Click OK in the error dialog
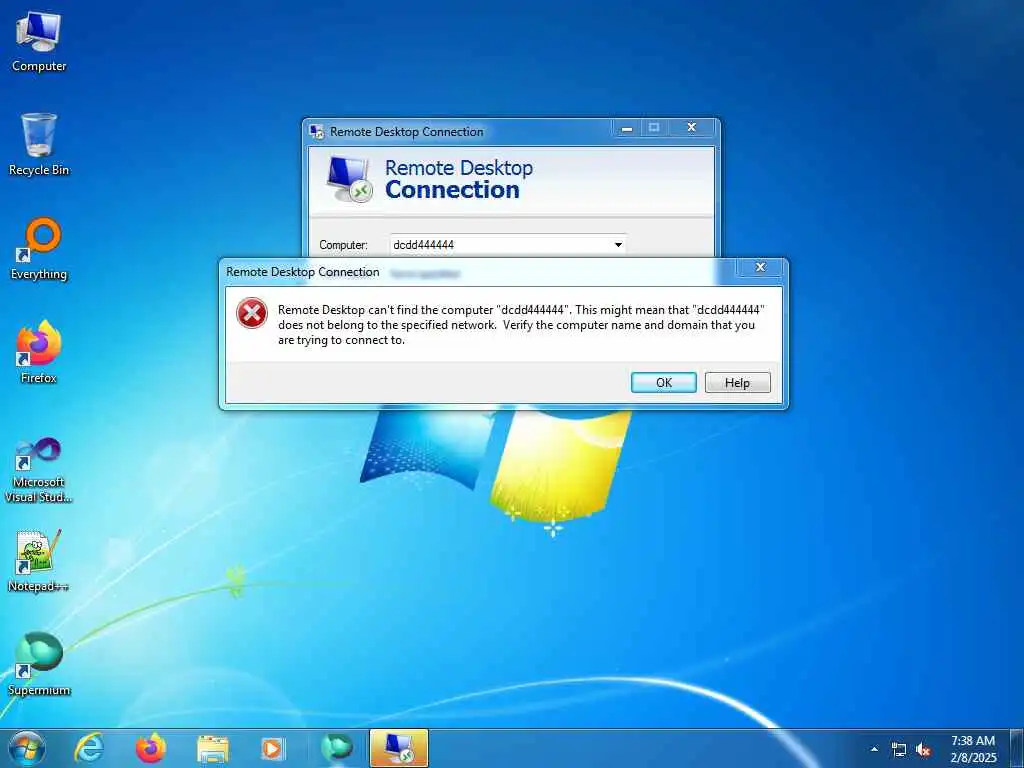1024x768 pixels. point(664,383)
